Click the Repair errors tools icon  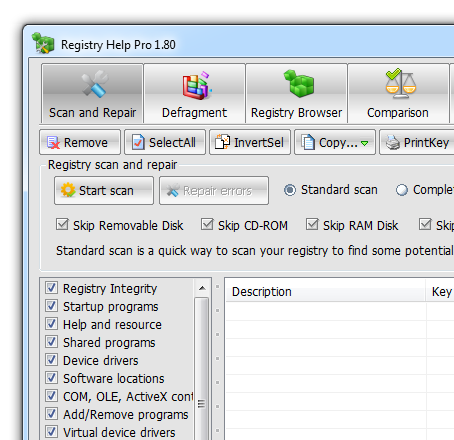(x=173, y=190)
